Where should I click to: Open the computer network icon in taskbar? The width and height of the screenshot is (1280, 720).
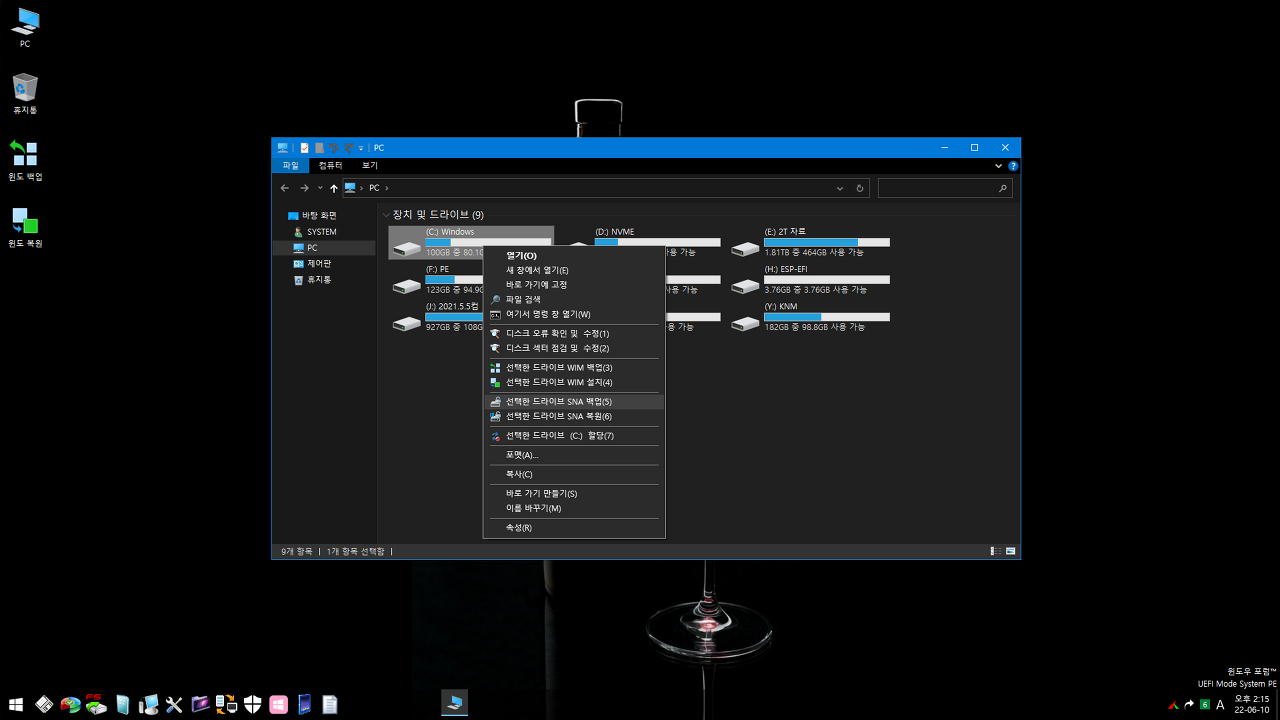(x=148, y=704)
